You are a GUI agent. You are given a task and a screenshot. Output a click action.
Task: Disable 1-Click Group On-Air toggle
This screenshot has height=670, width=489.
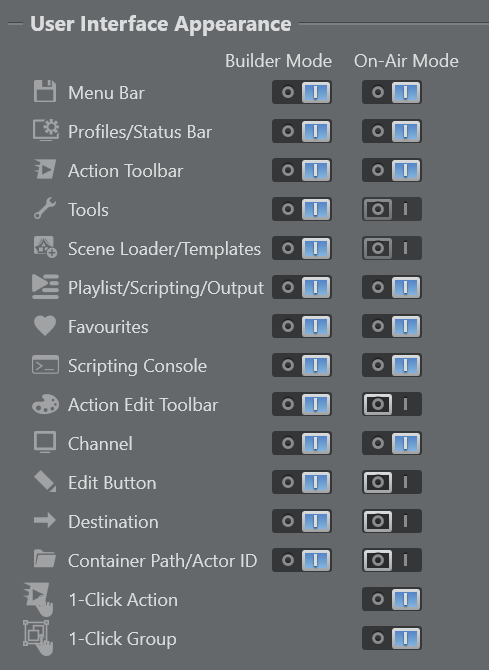392,638
